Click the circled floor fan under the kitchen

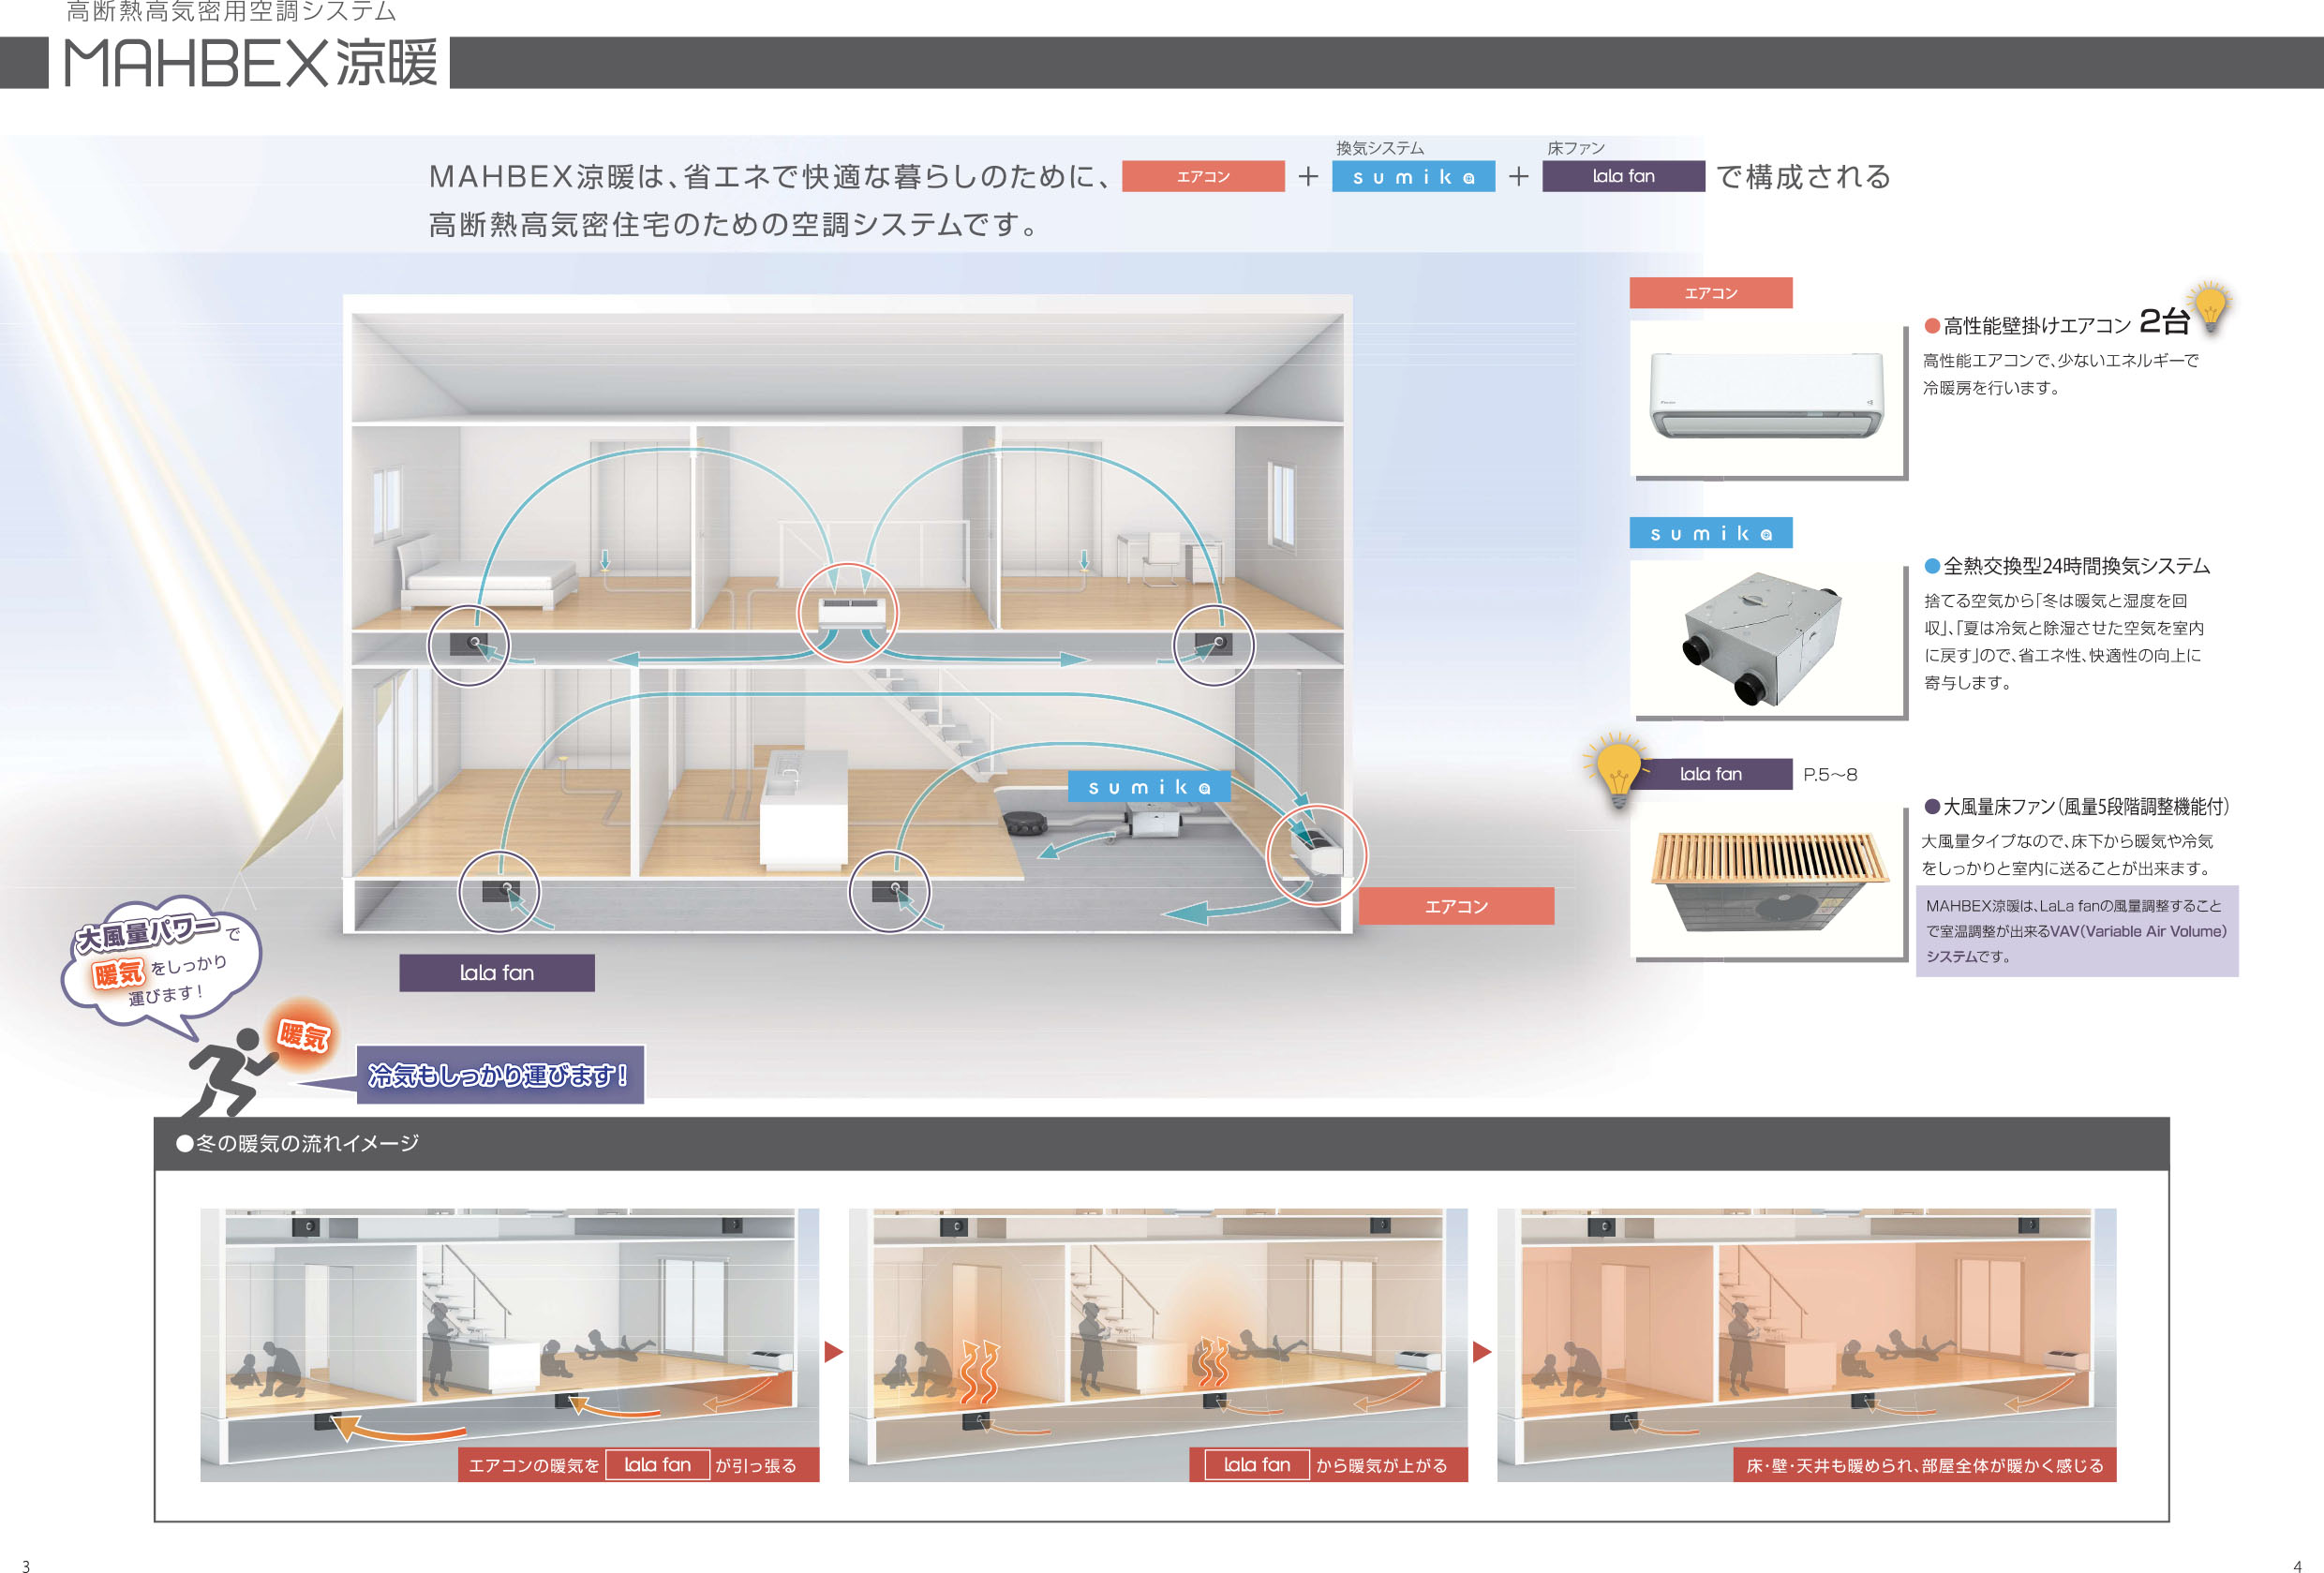pyautogui.click(x=888, y=891)
